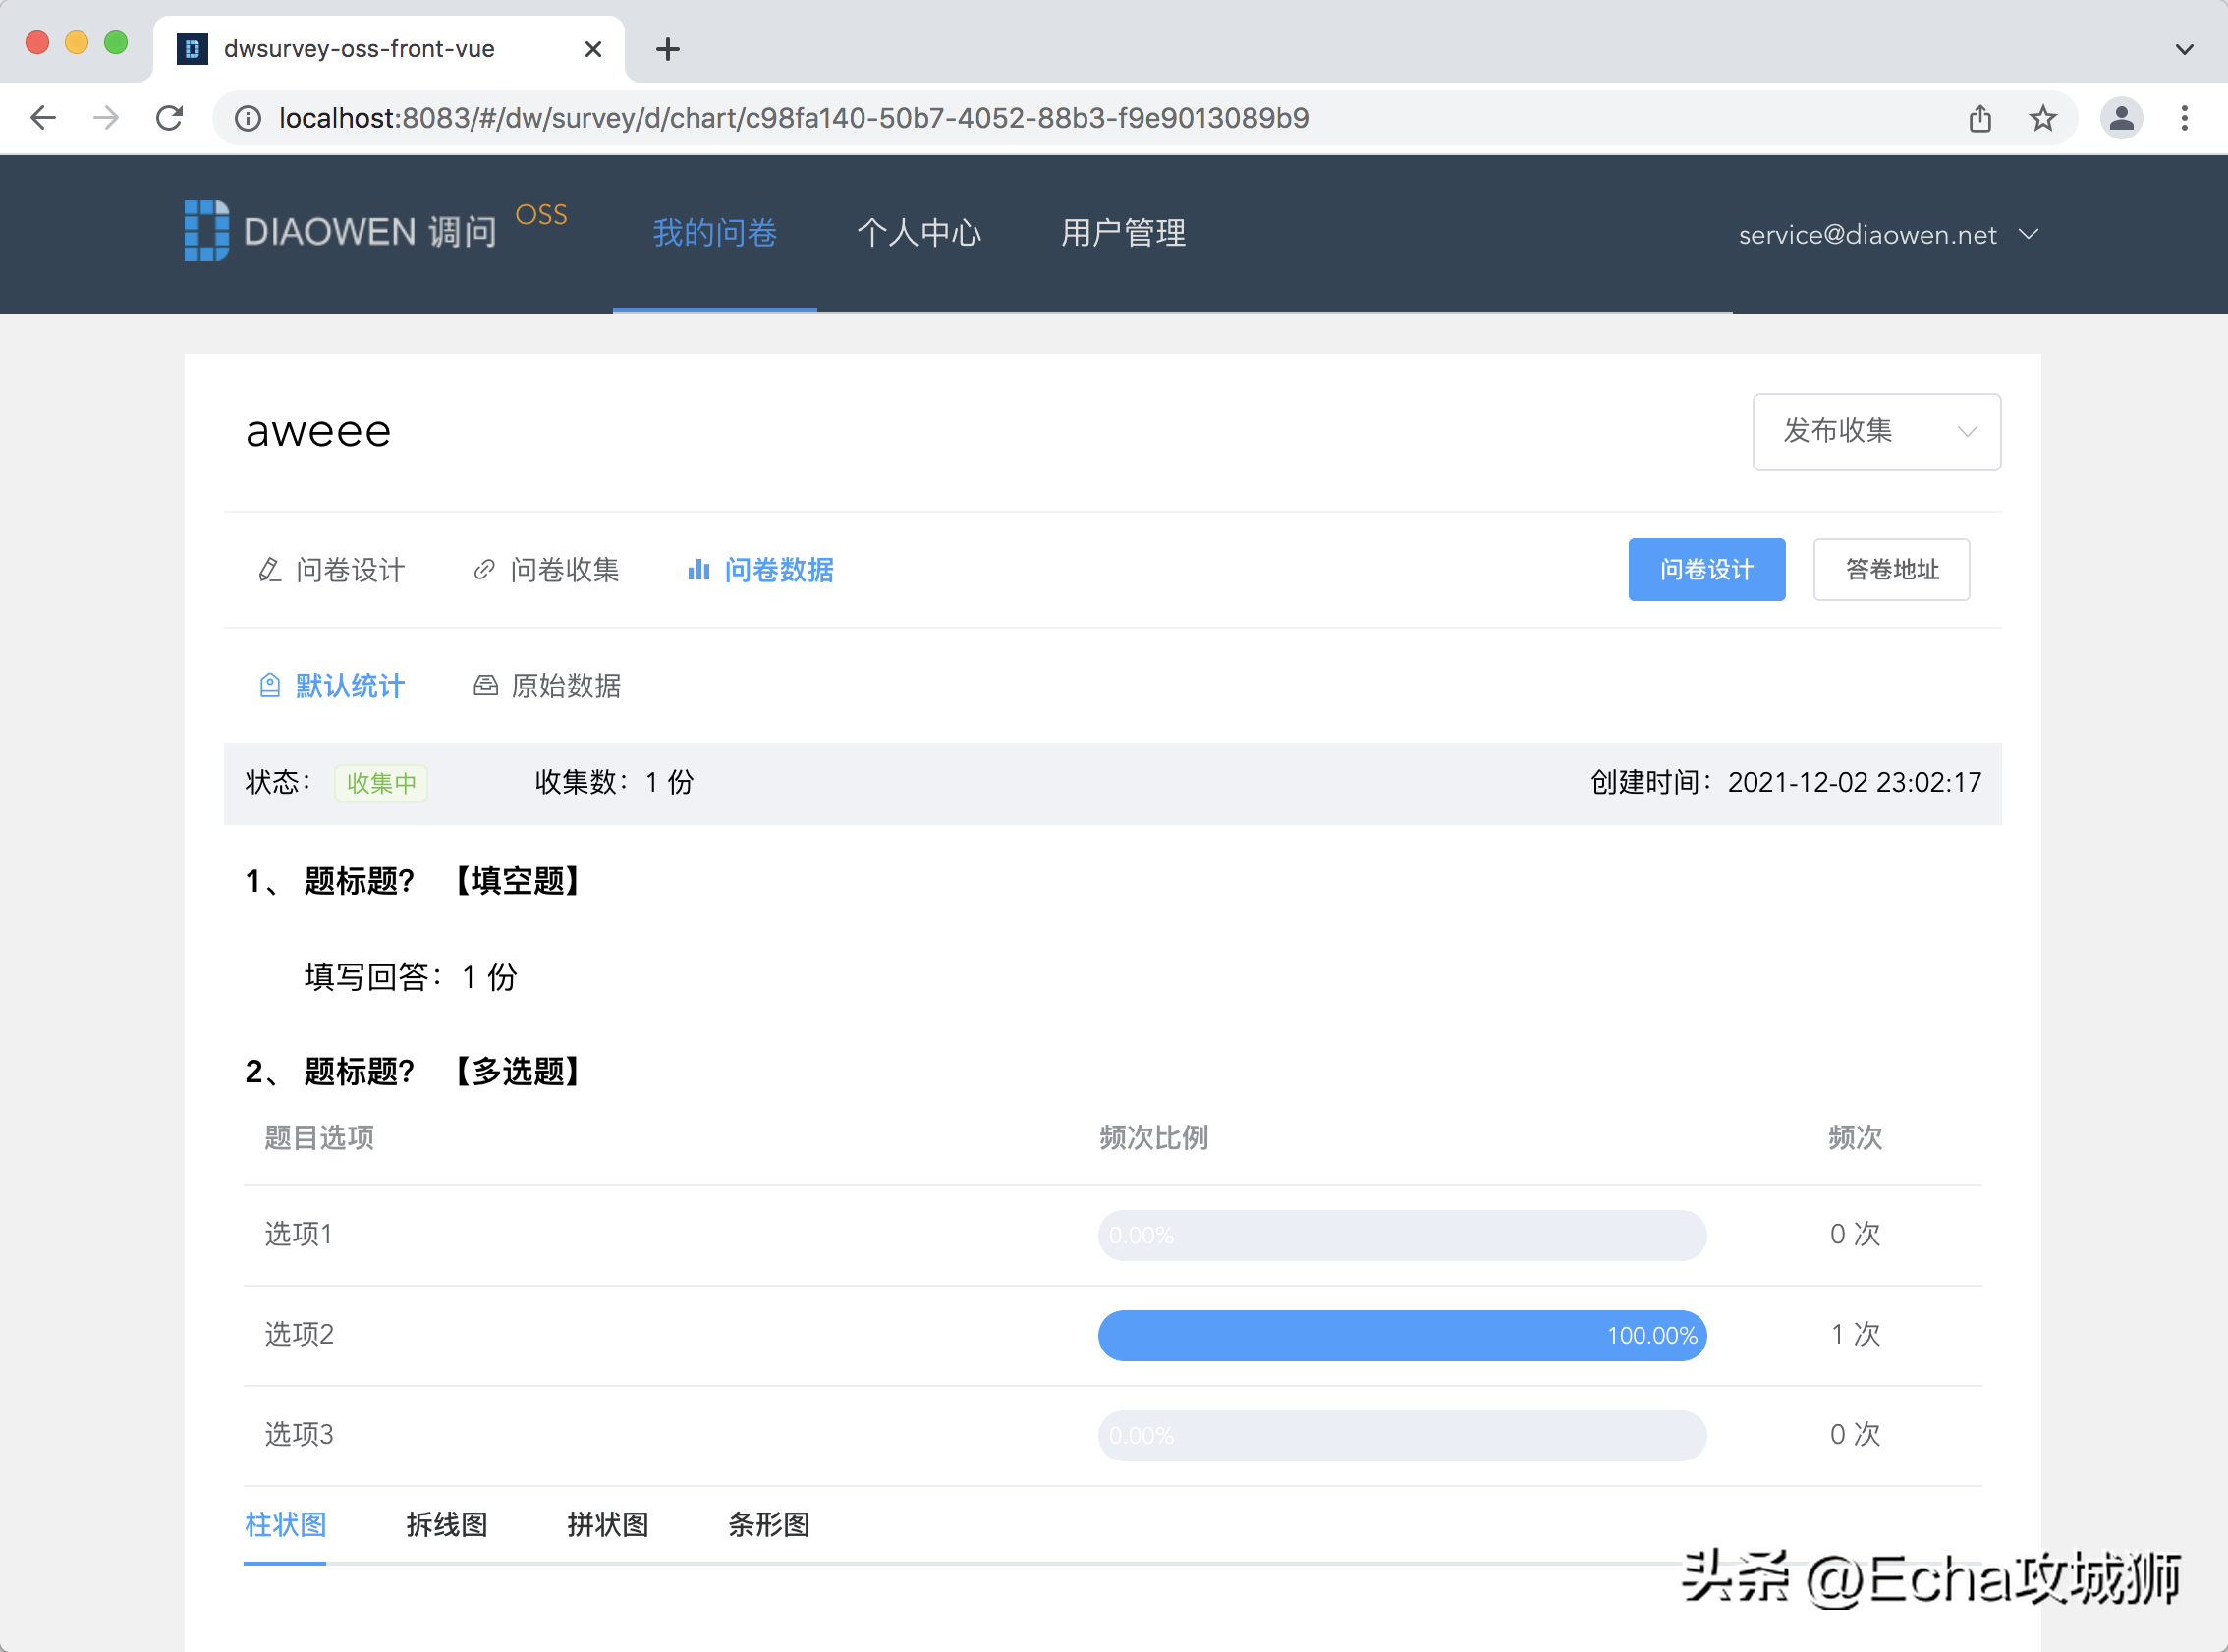This screenshot has height=1652, width=2228.
Task: Open a new browser tab
Action: click(x=668, y=49)
